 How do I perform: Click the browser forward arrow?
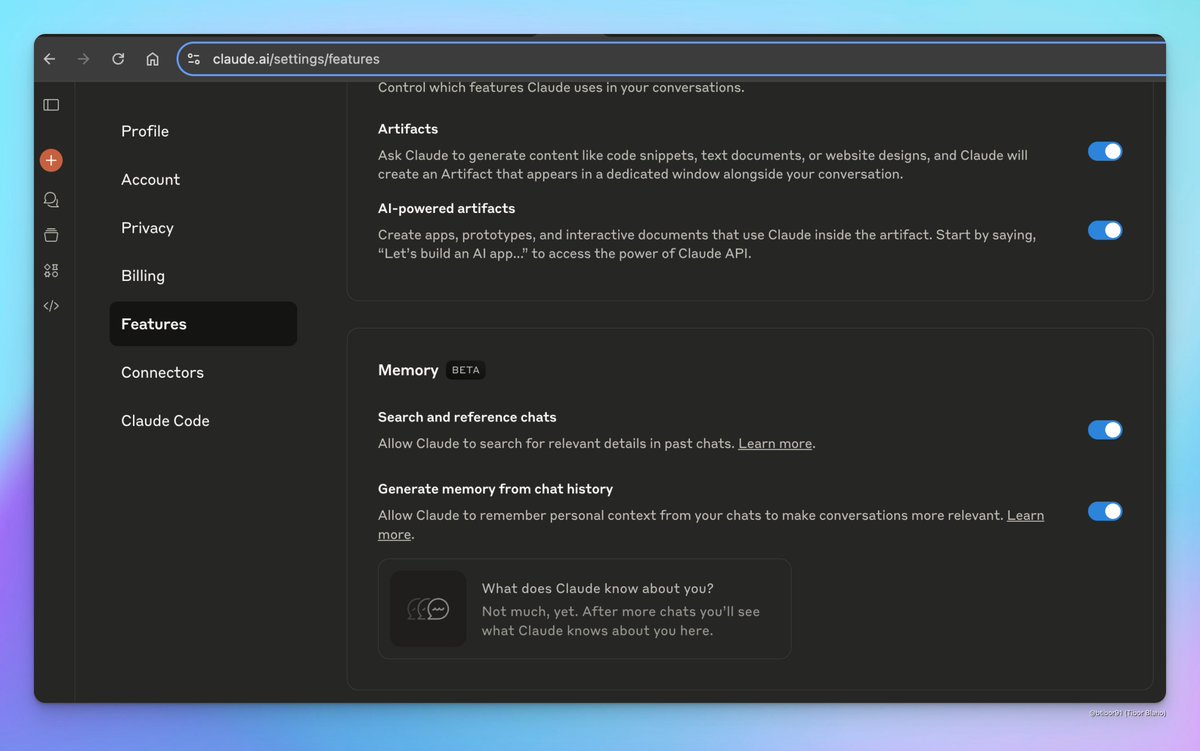(83, 59)
